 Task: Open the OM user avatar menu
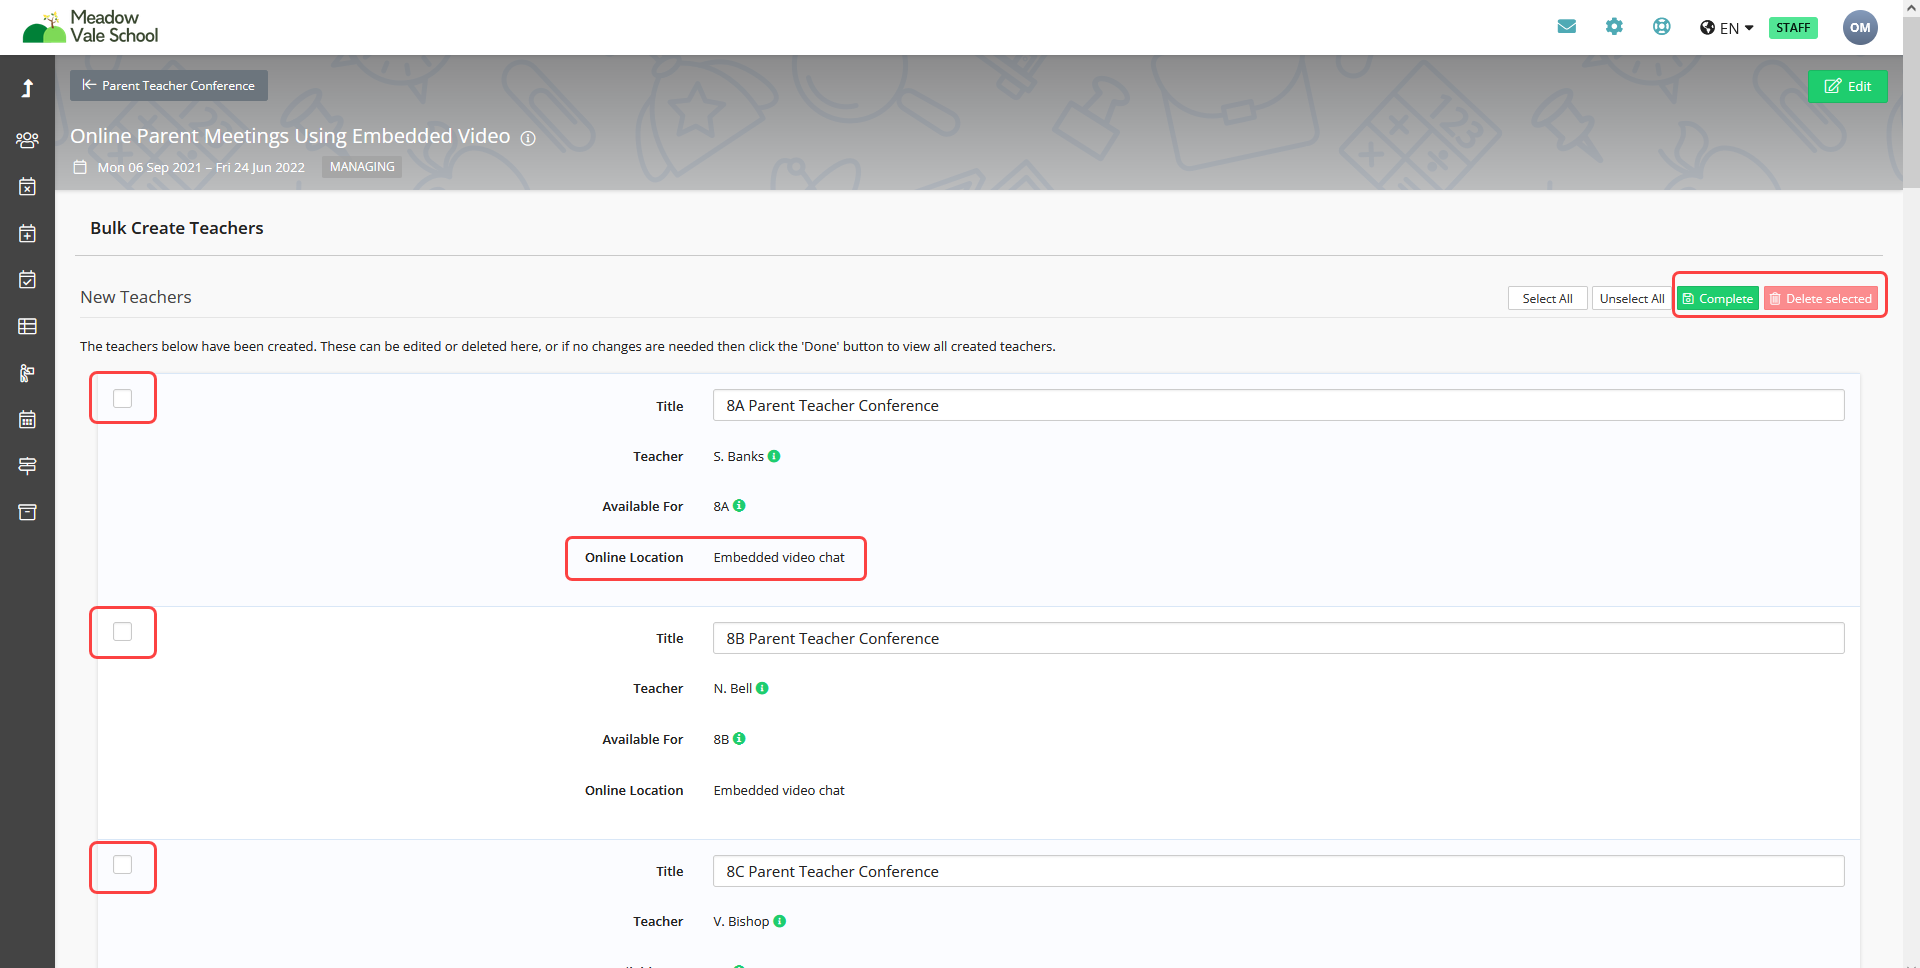(x=1859, y=28)
